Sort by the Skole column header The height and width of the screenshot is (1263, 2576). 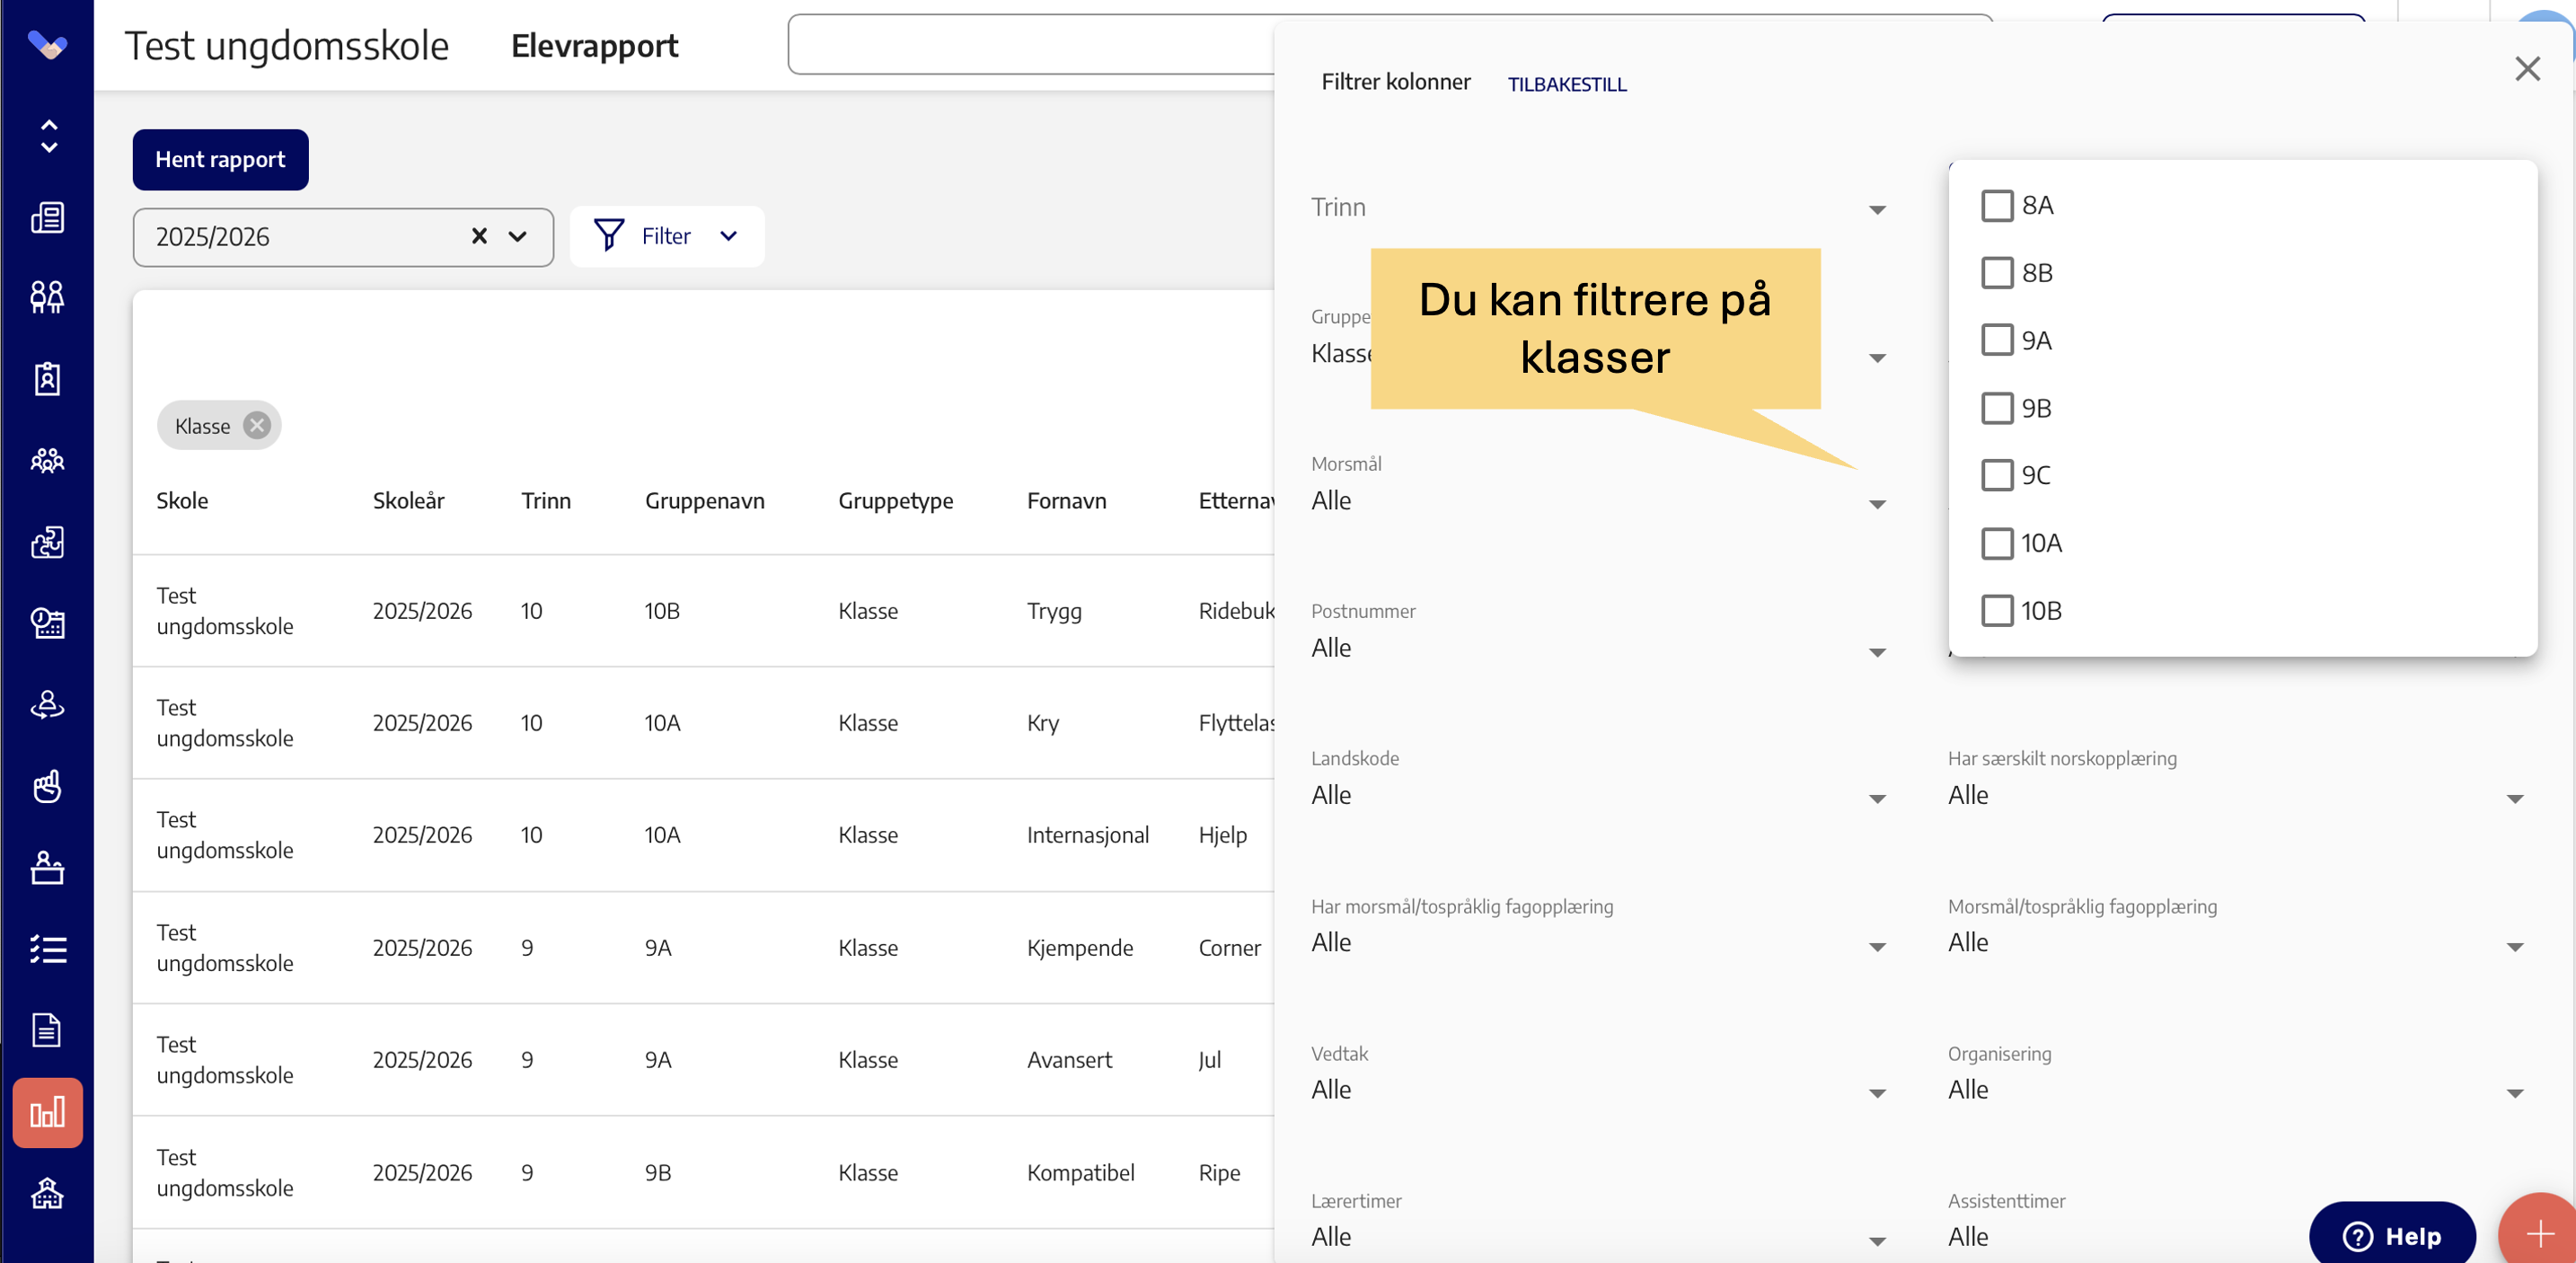click(182, 501)
